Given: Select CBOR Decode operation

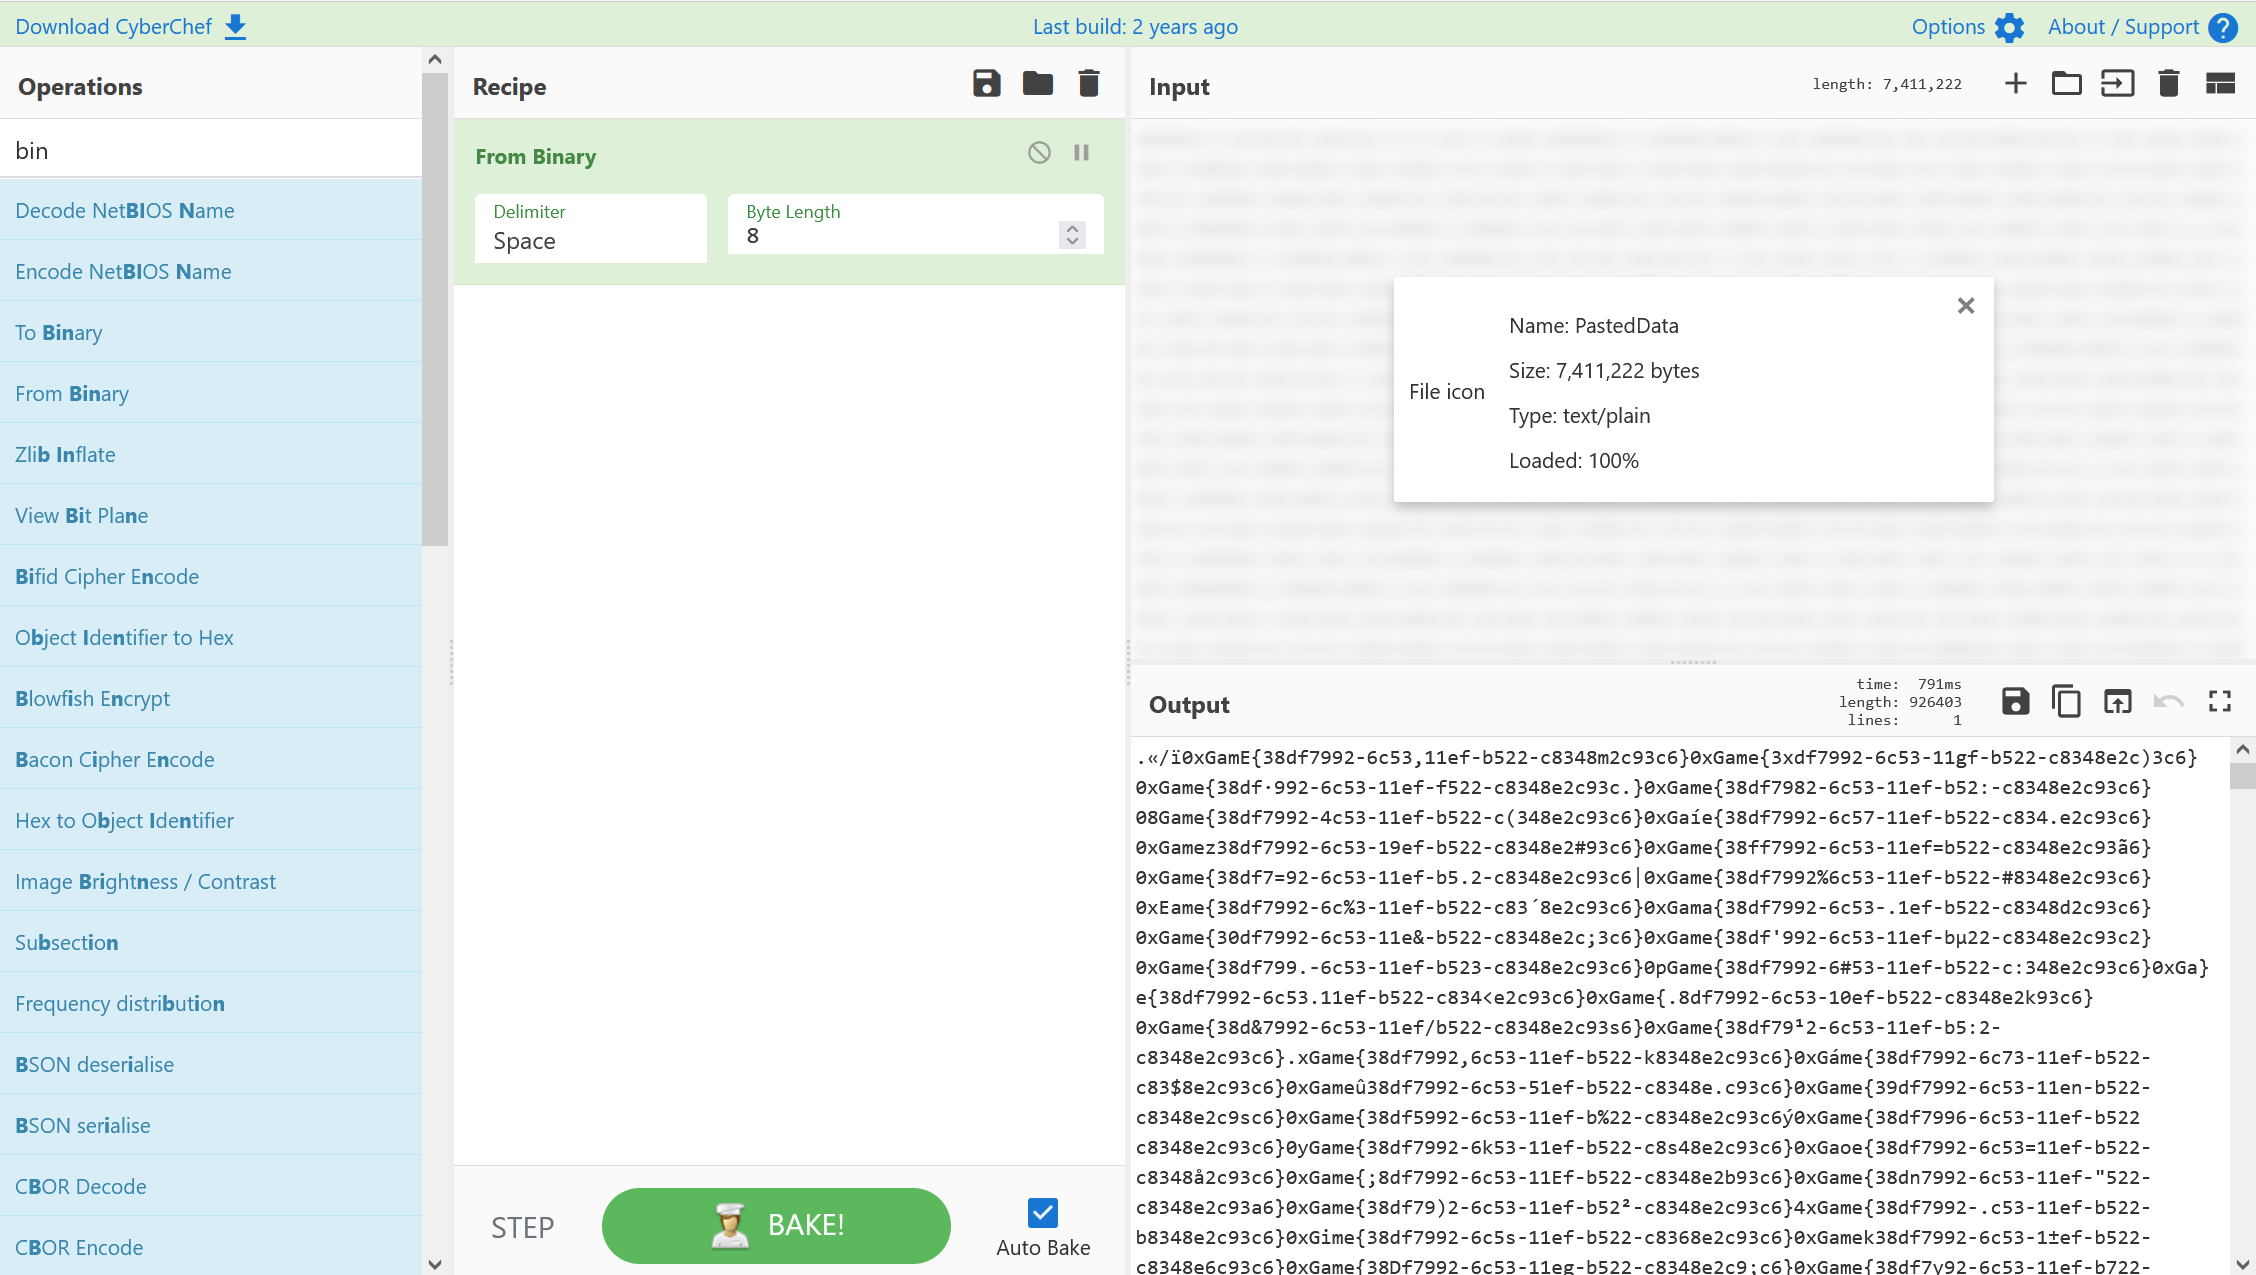Looking at the screenshot, I should click(x=211, y=1186).
